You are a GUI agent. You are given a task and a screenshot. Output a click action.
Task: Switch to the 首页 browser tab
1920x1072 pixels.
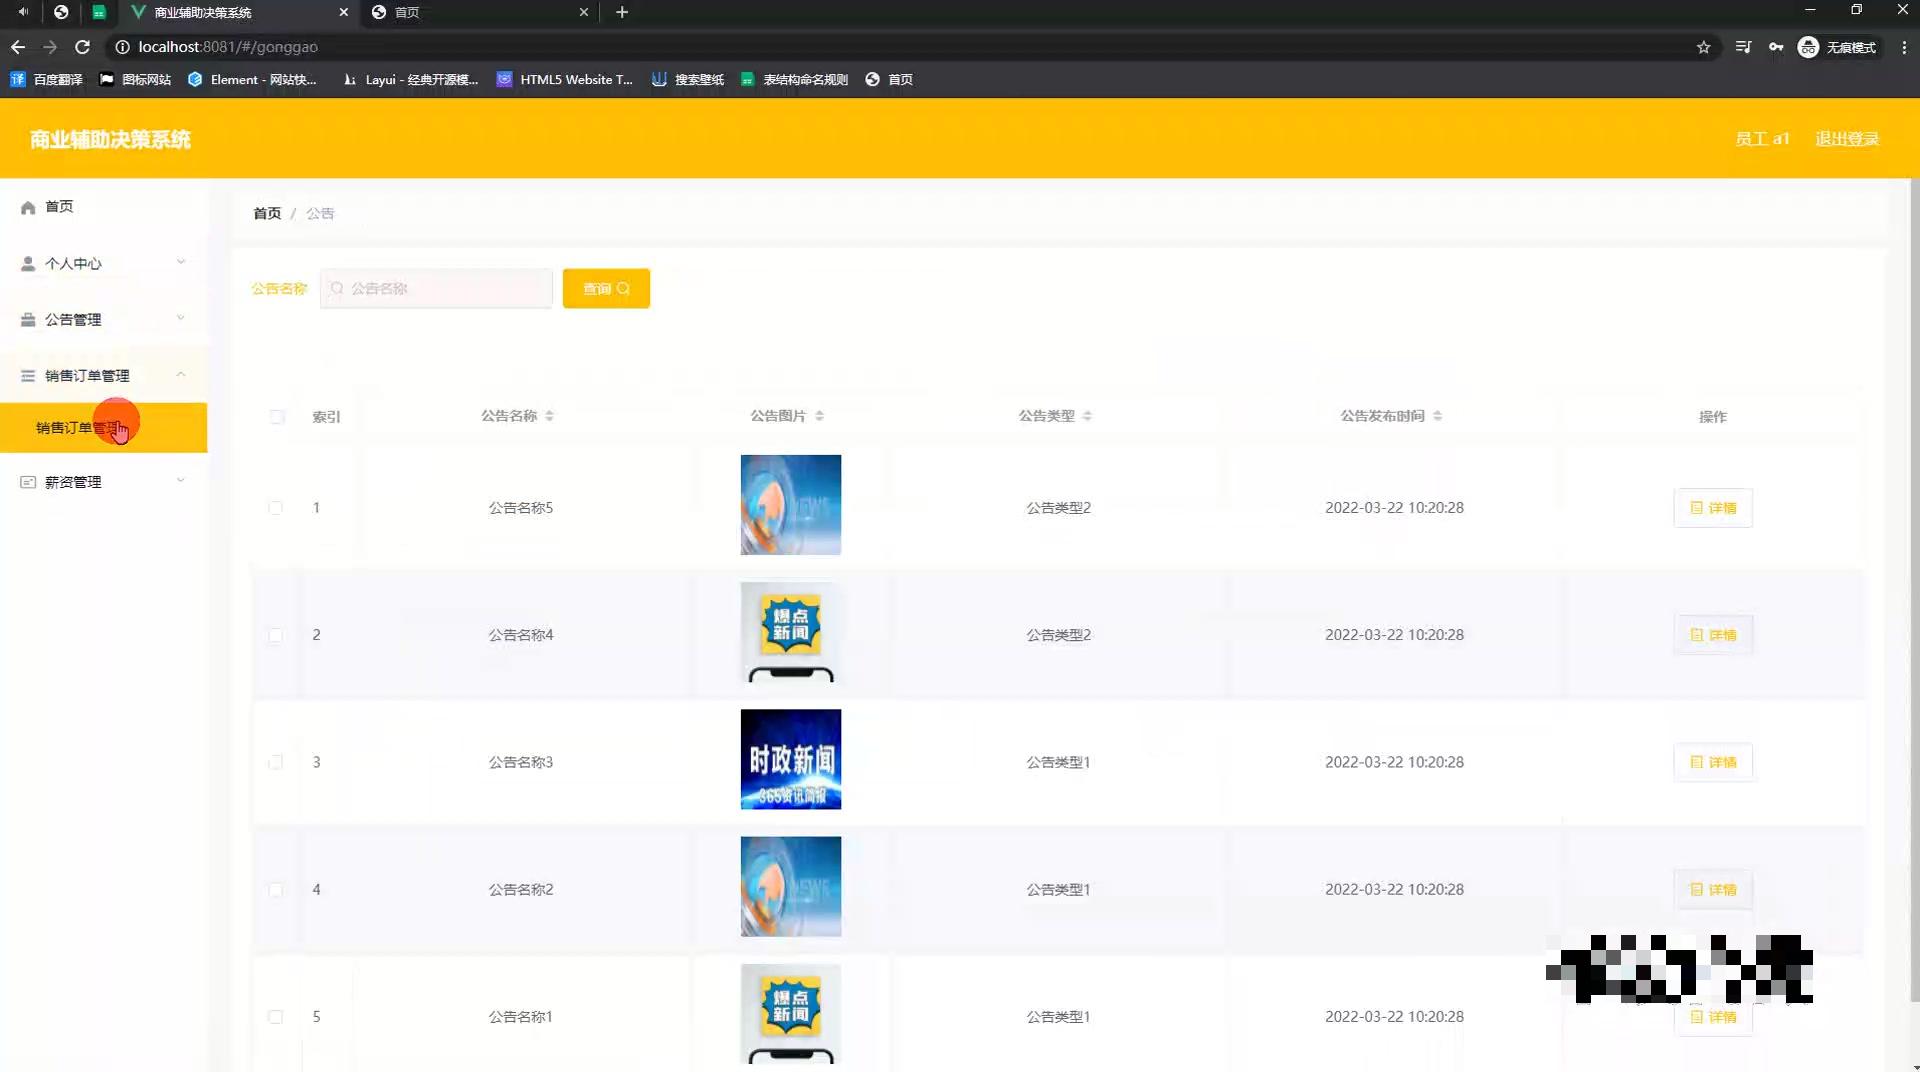pyautogui.click(x=478, y=12)
